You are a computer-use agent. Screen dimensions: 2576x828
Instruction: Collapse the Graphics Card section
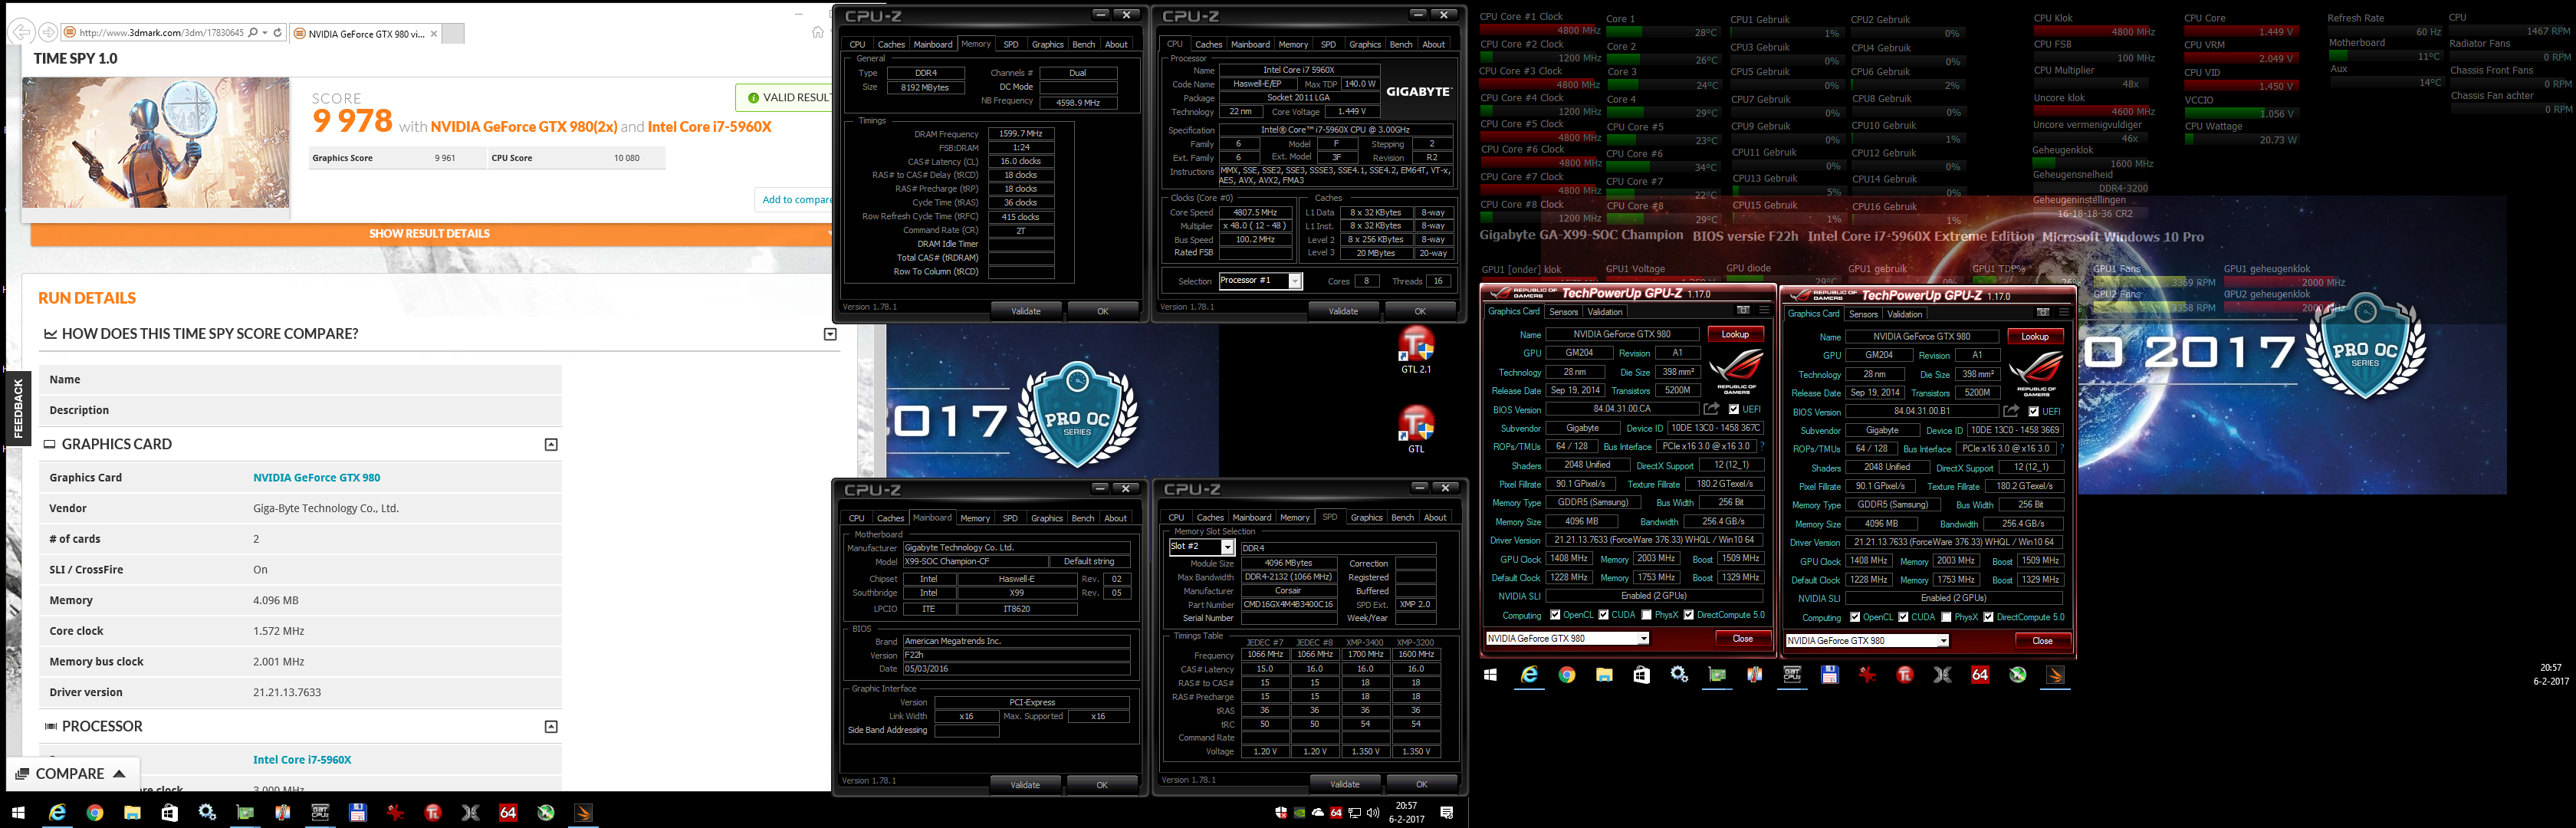coord(551,444)
